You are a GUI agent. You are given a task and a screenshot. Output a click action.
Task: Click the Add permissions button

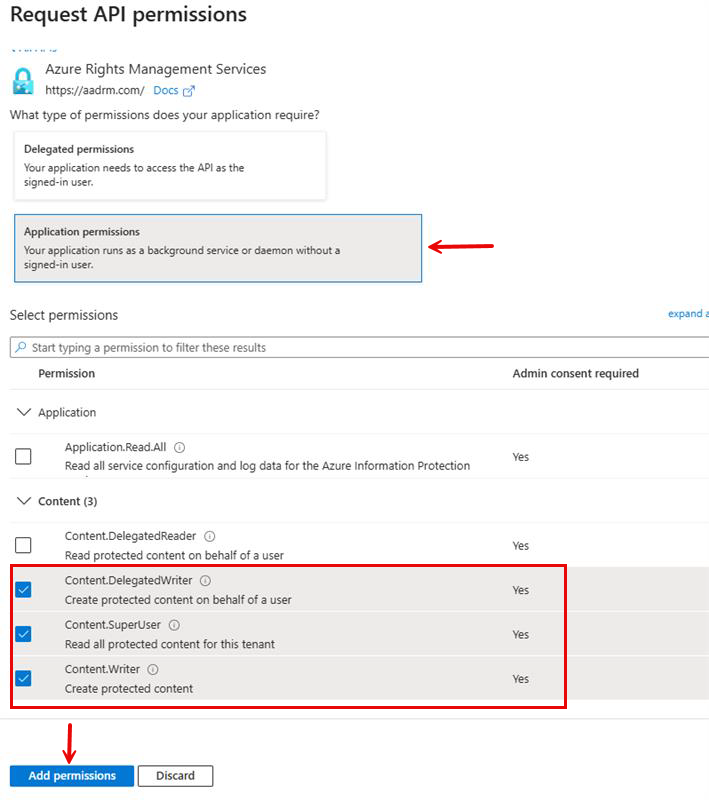(70, 775)
